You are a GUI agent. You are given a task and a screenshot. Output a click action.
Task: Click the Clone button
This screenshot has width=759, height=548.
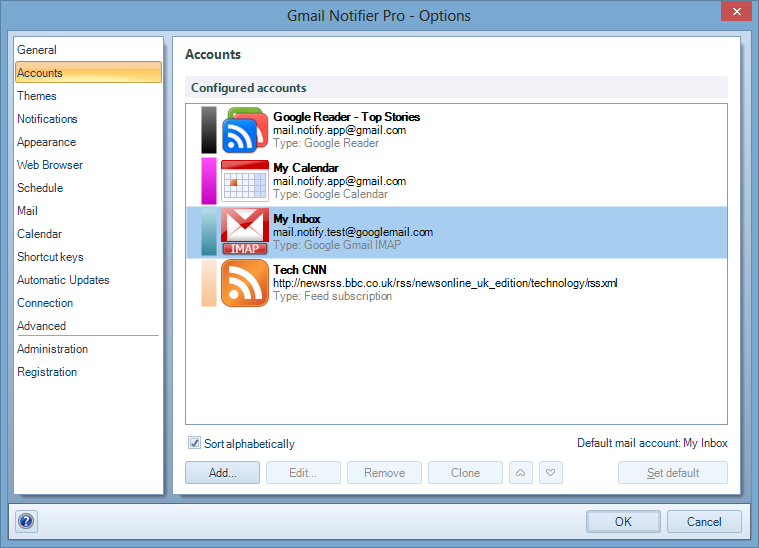466,472
